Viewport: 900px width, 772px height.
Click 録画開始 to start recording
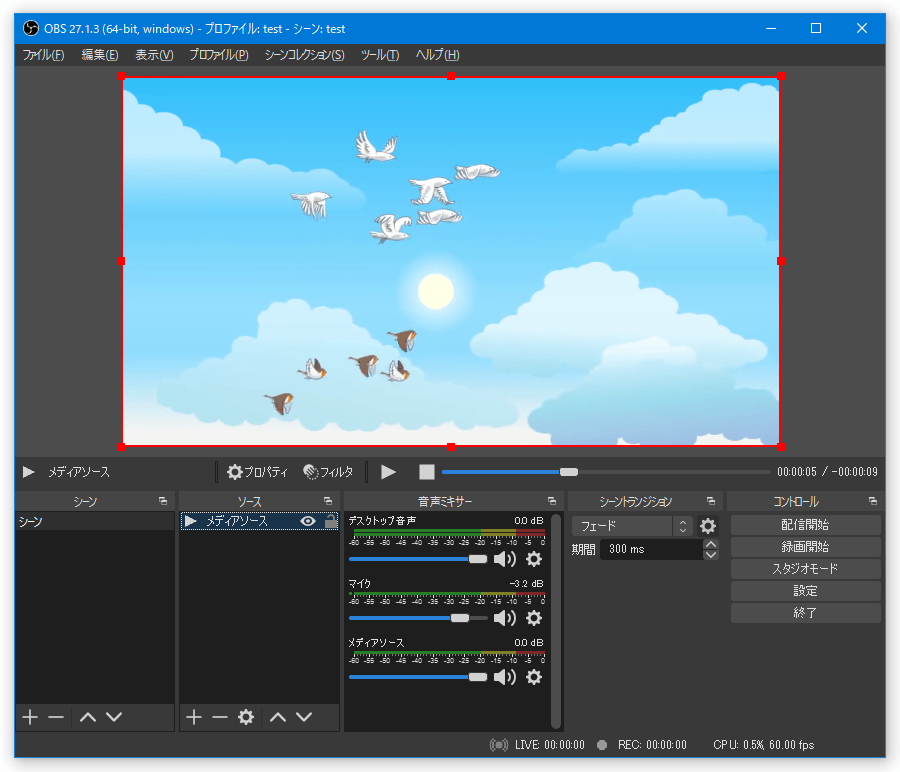[x=805, y=547]
